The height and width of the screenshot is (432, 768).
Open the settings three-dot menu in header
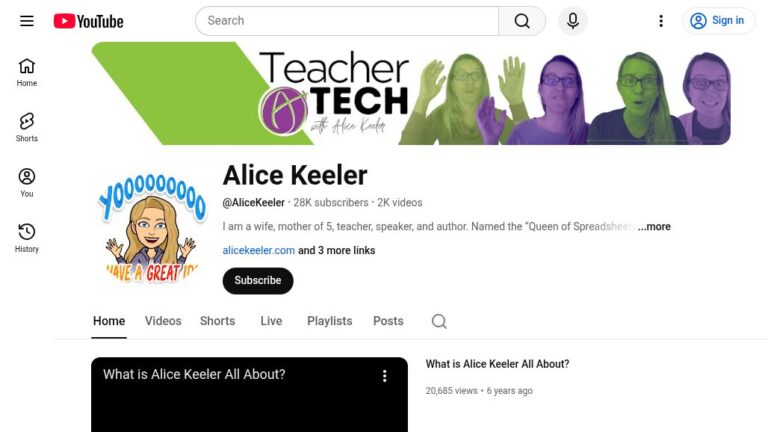pyautogui.click(x=661, y=21)
